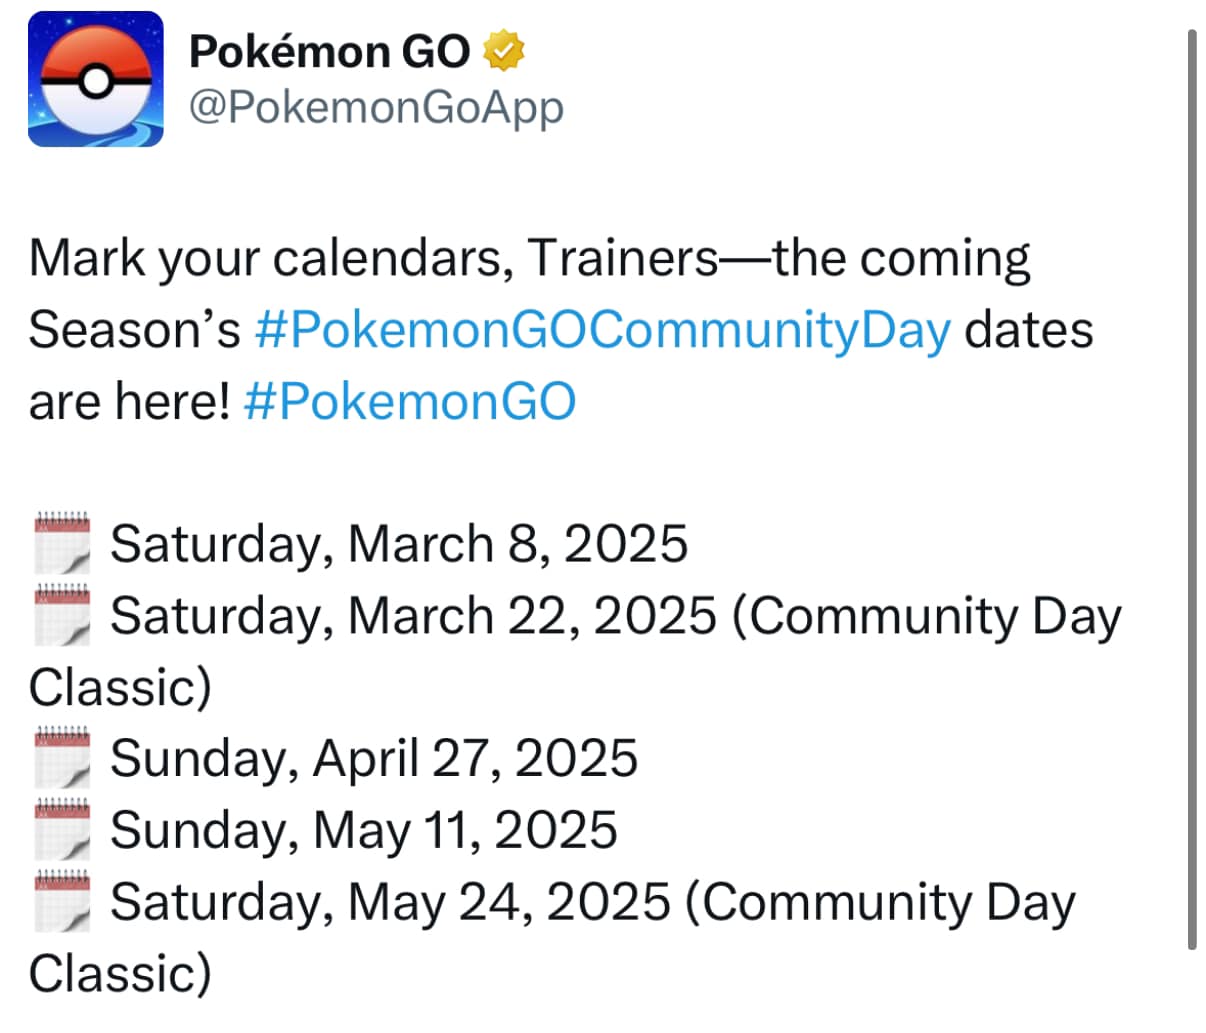The height and width of the screenshot is (1033, 1206).
Task: Click the "Sunday, May 11, 2025" date text
Action: pyautogui.click(x=363, y=831)
